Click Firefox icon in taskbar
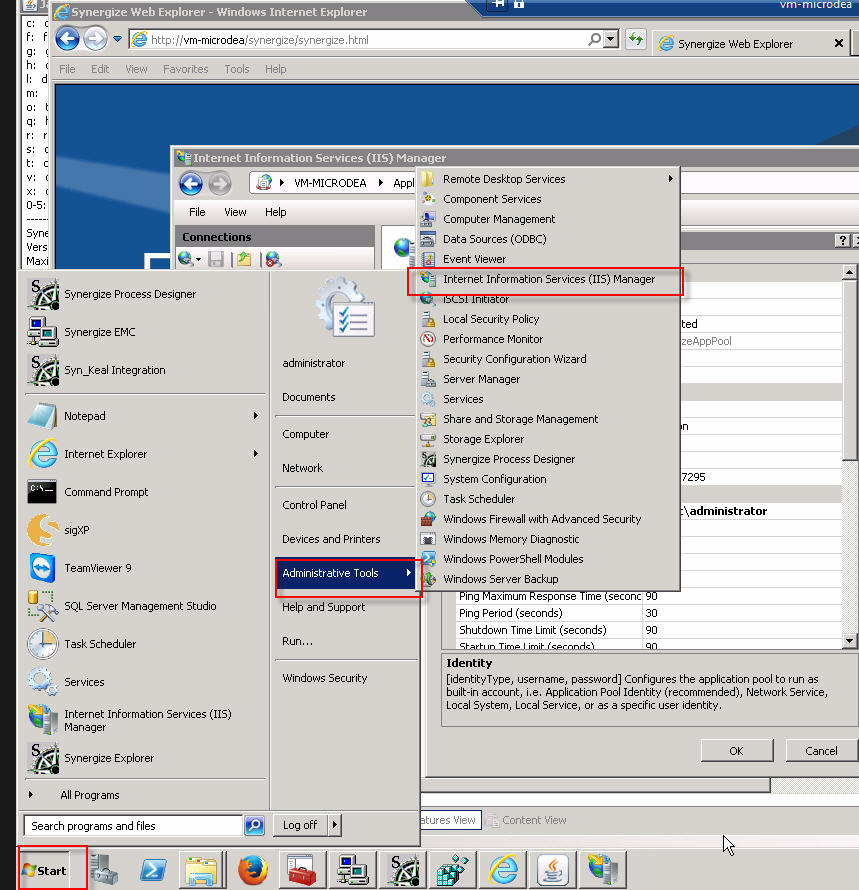The height and width of the screenshot is (890, 859). (253, 870)
